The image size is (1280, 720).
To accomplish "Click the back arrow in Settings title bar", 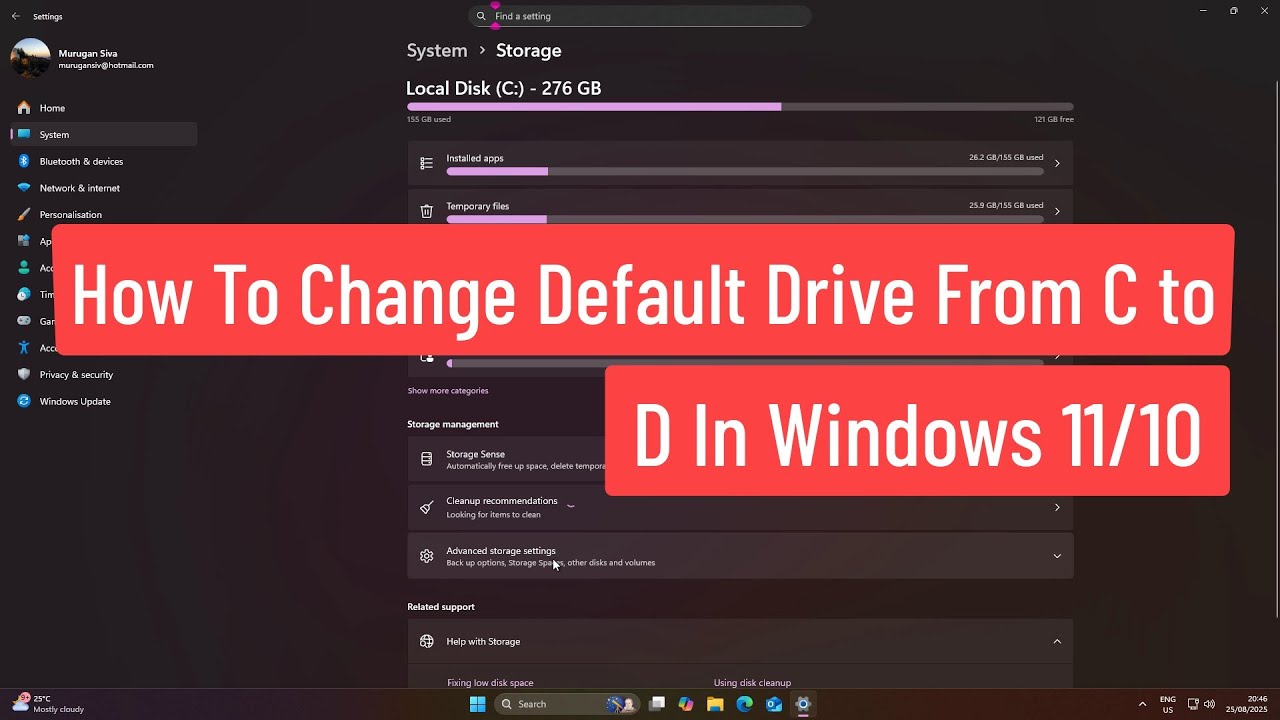I will click(x=15, y=16).
